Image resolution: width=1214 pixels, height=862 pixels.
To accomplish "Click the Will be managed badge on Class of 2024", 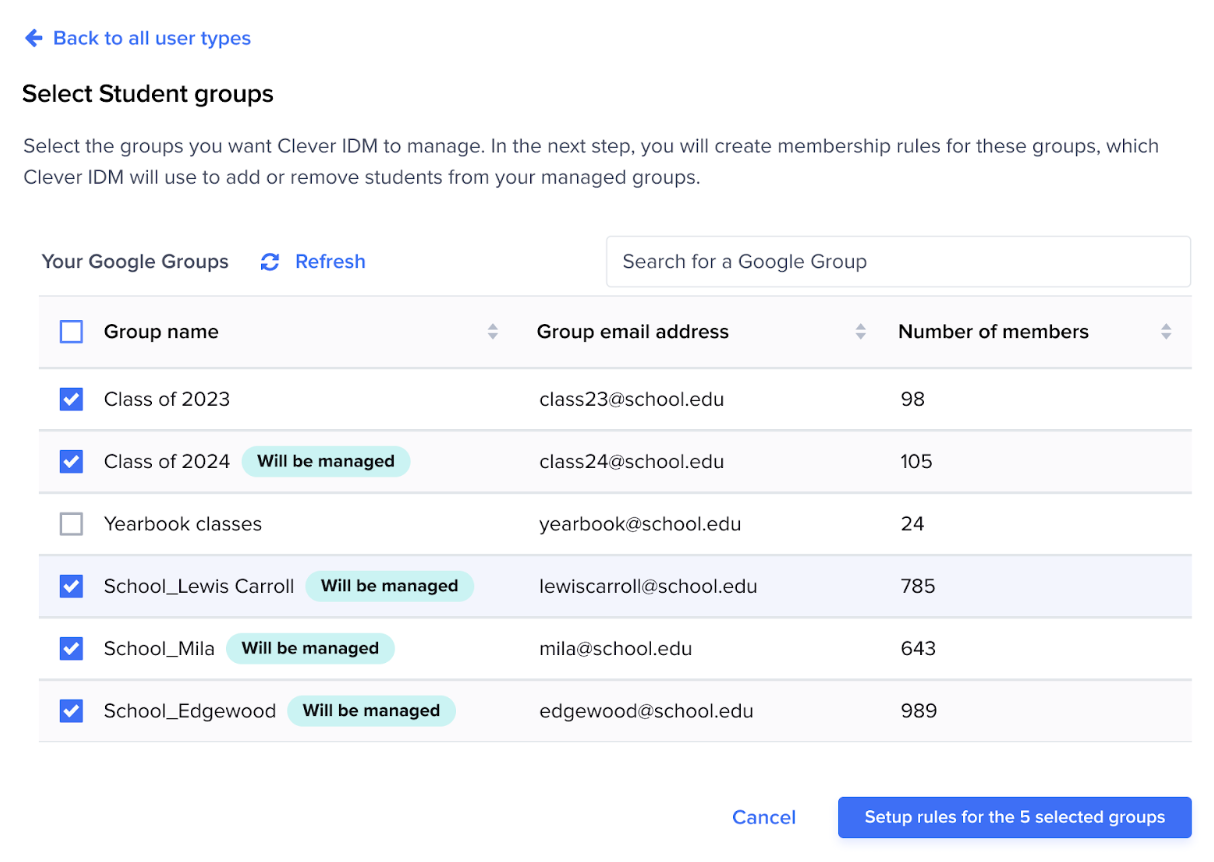I will point(325,461).
